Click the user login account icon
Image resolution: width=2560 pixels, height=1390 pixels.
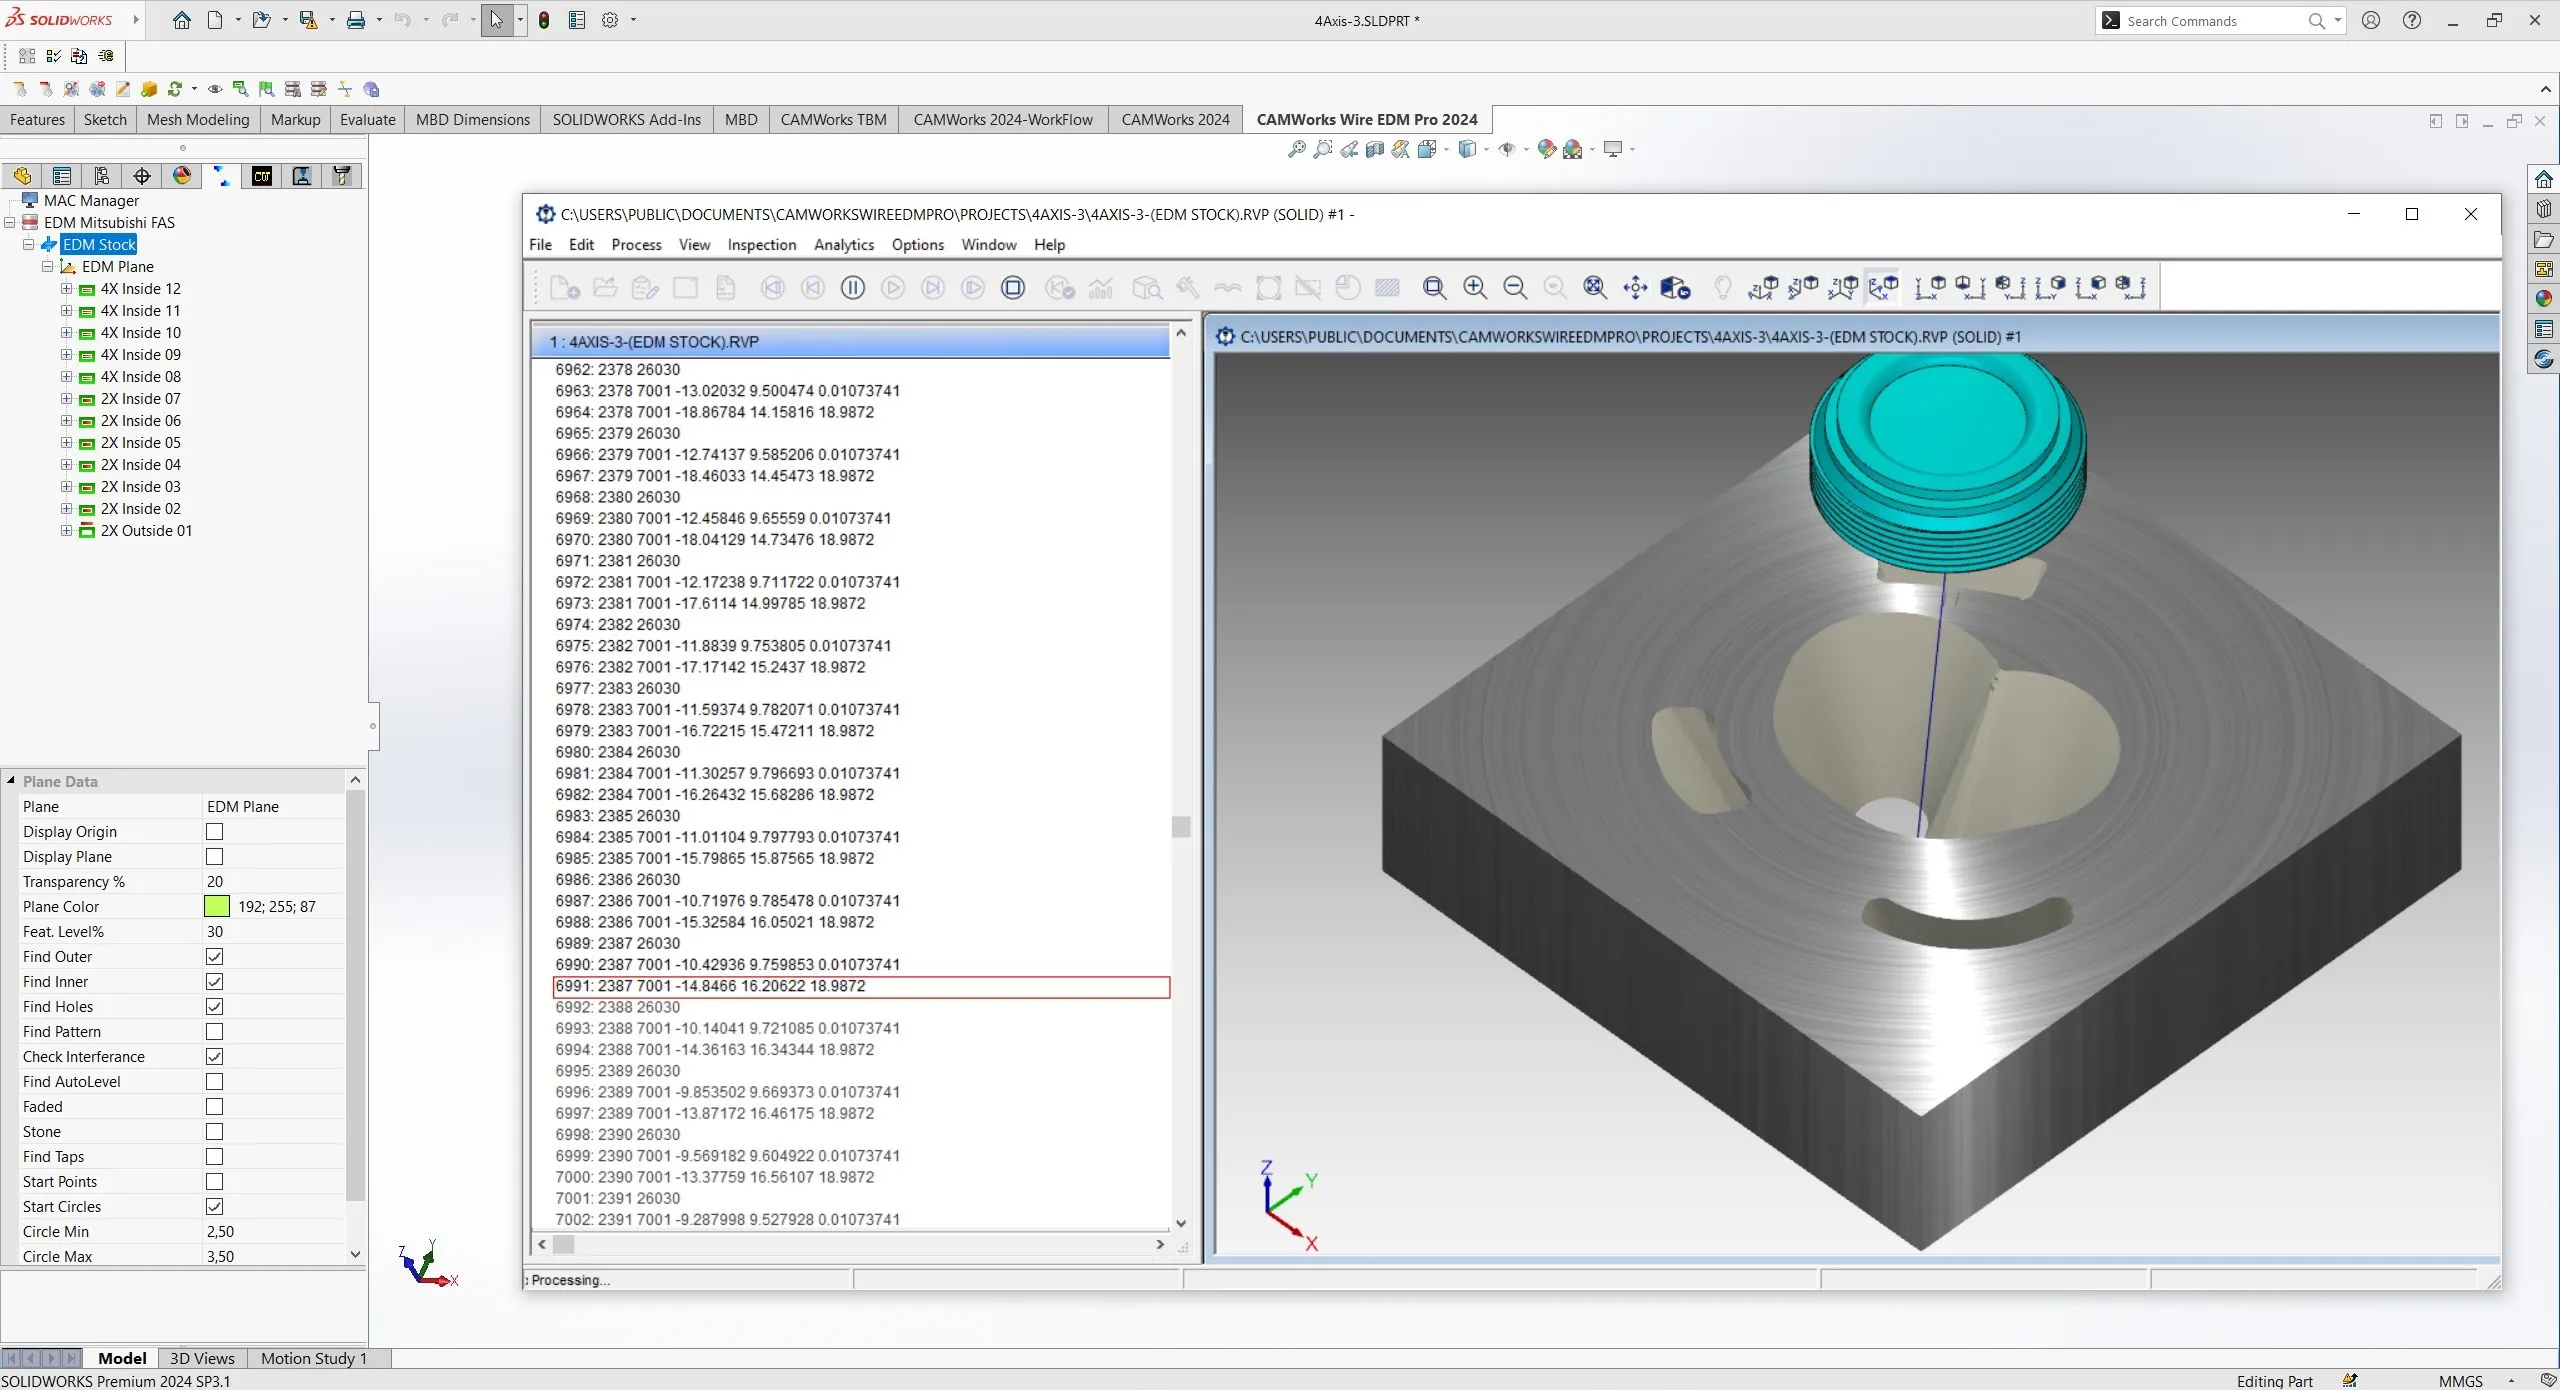(x=2371, y=20)
